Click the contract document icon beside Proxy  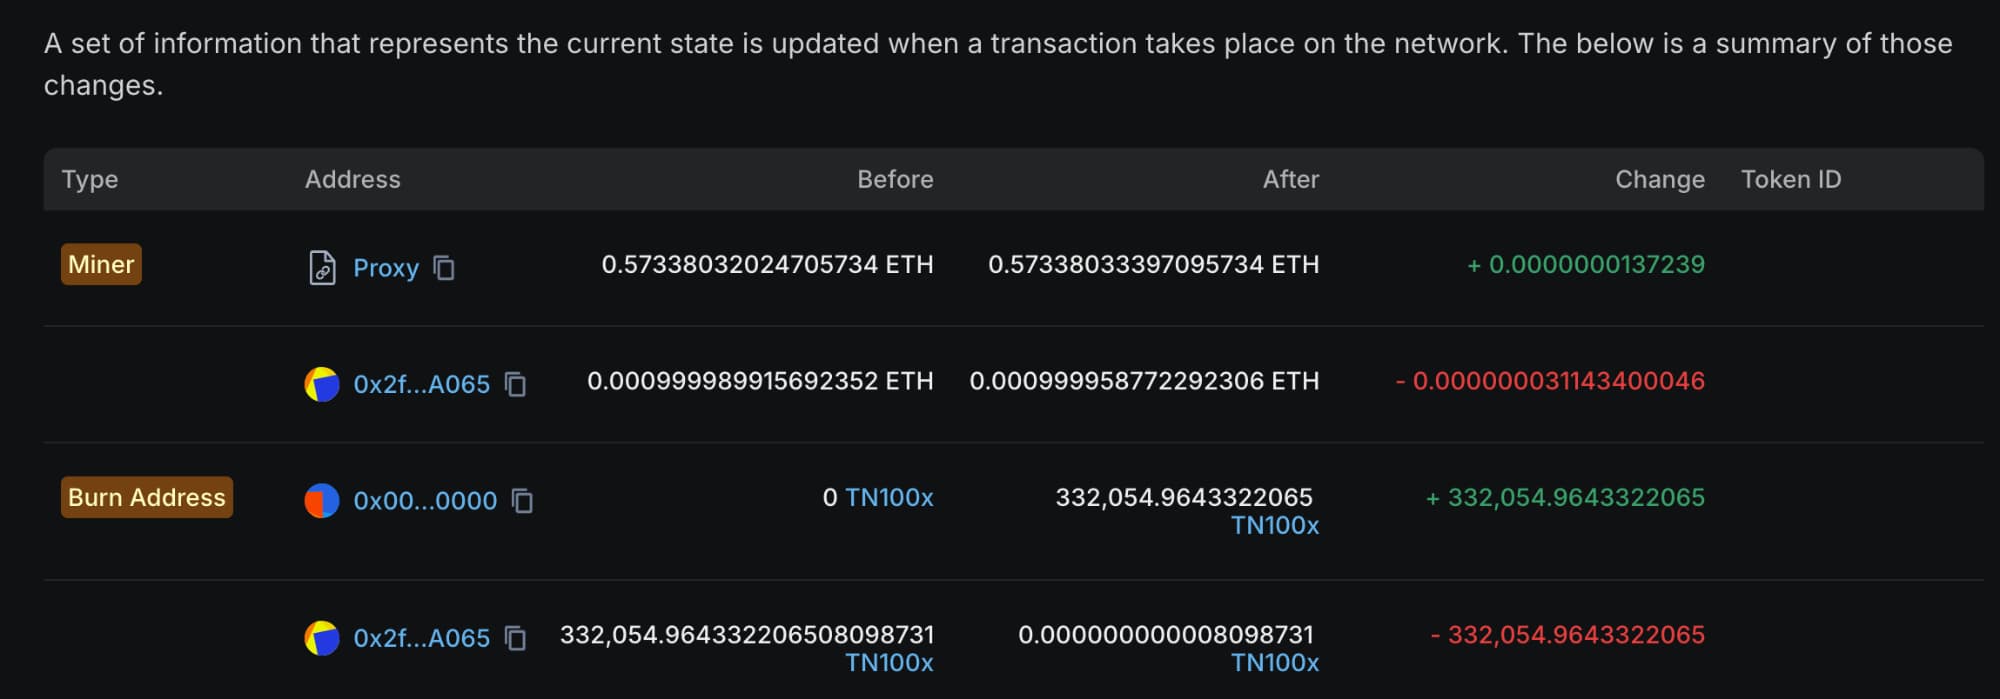tap(322, 268)
